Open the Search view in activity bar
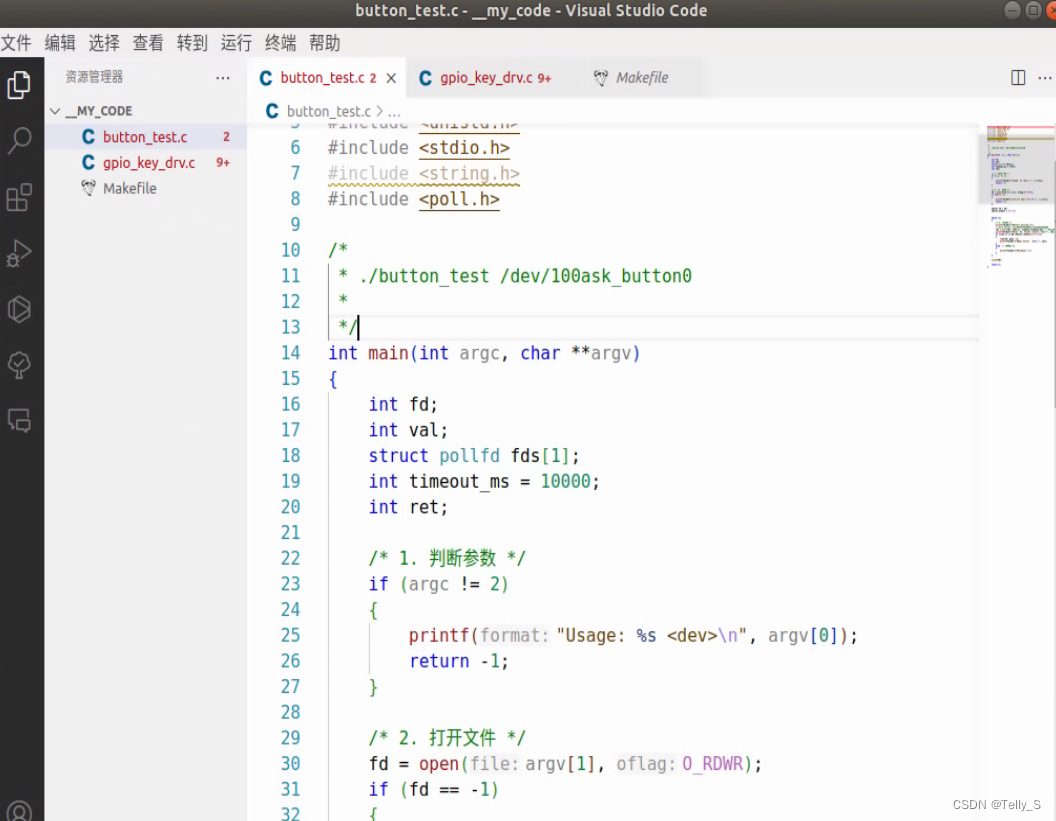The height and width of the screenshot is (821, 1056). pos(19,141)
